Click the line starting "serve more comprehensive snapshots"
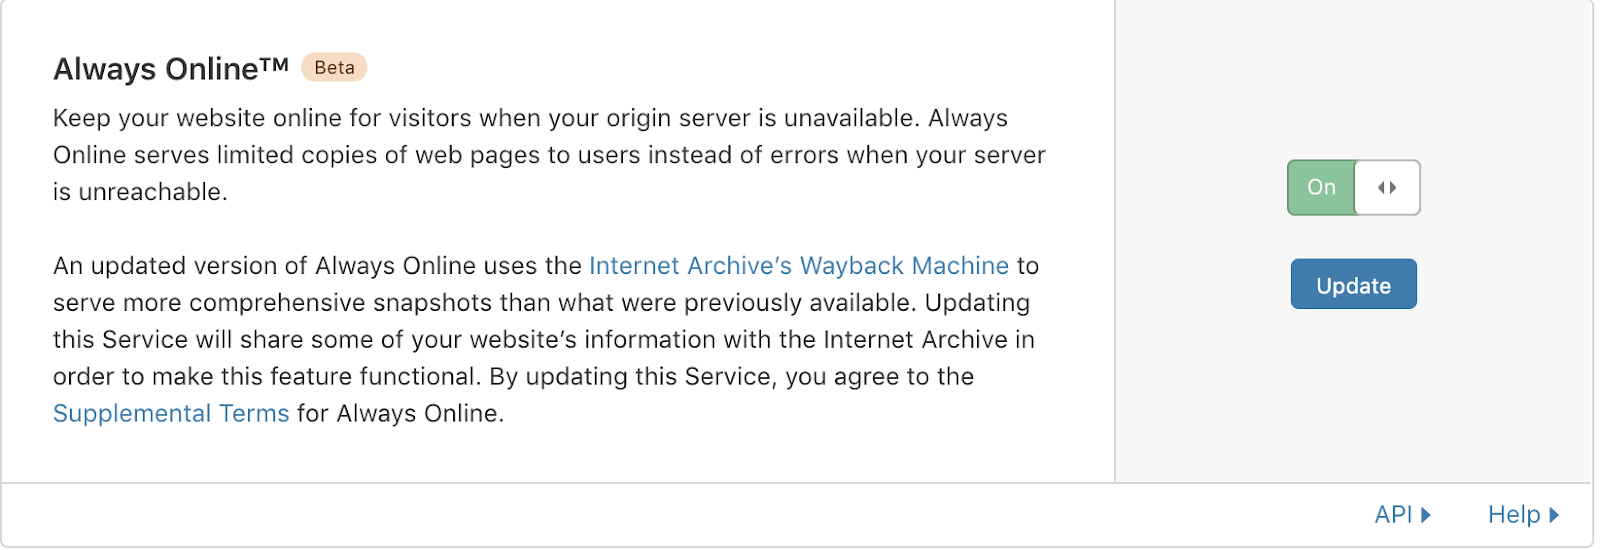This screenshot has height=550, width=1600. click(541, 303)
